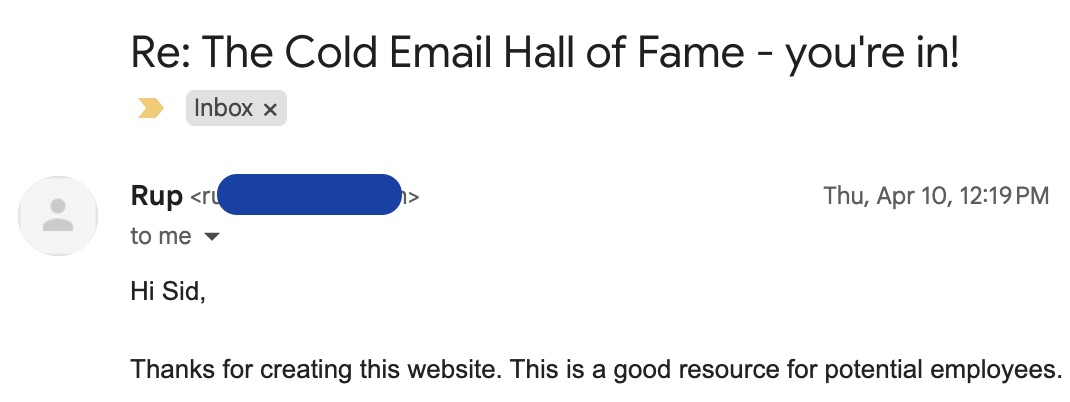Image resolution: width=1070 pixels, height=402 pixels.
Task: Click the sender's gray profile avatar
Action: (58, 214)
